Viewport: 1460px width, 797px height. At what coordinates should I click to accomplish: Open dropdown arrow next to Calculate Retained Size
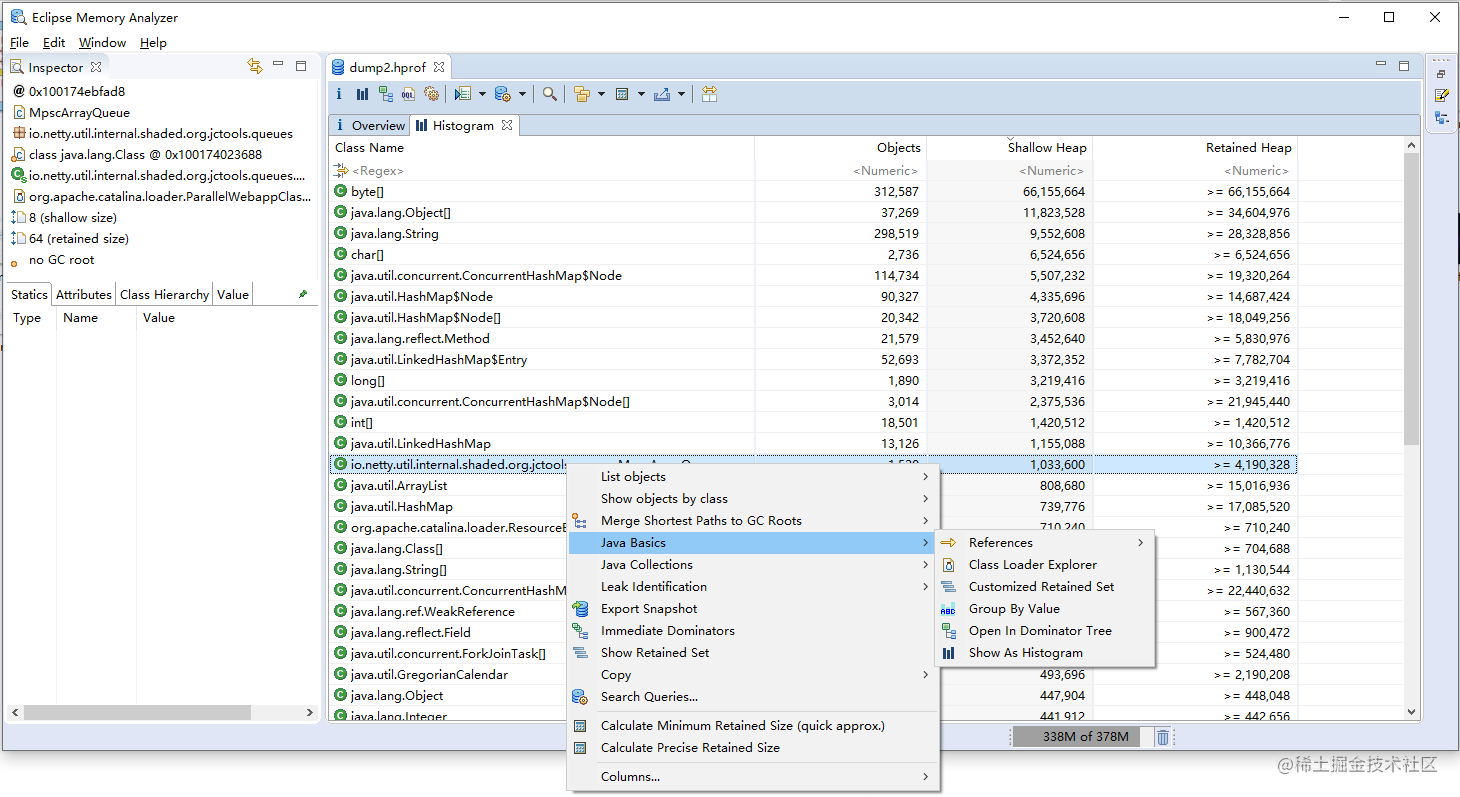coord(641,95)
